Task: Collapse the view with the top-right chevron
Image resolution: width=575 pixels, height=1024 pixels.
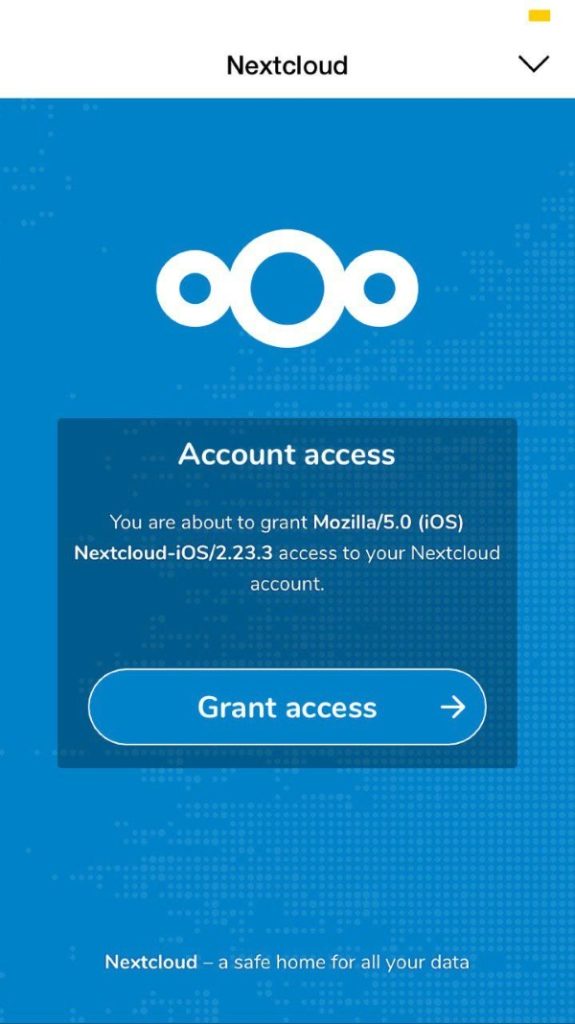Action: click(x=534, y=64)
